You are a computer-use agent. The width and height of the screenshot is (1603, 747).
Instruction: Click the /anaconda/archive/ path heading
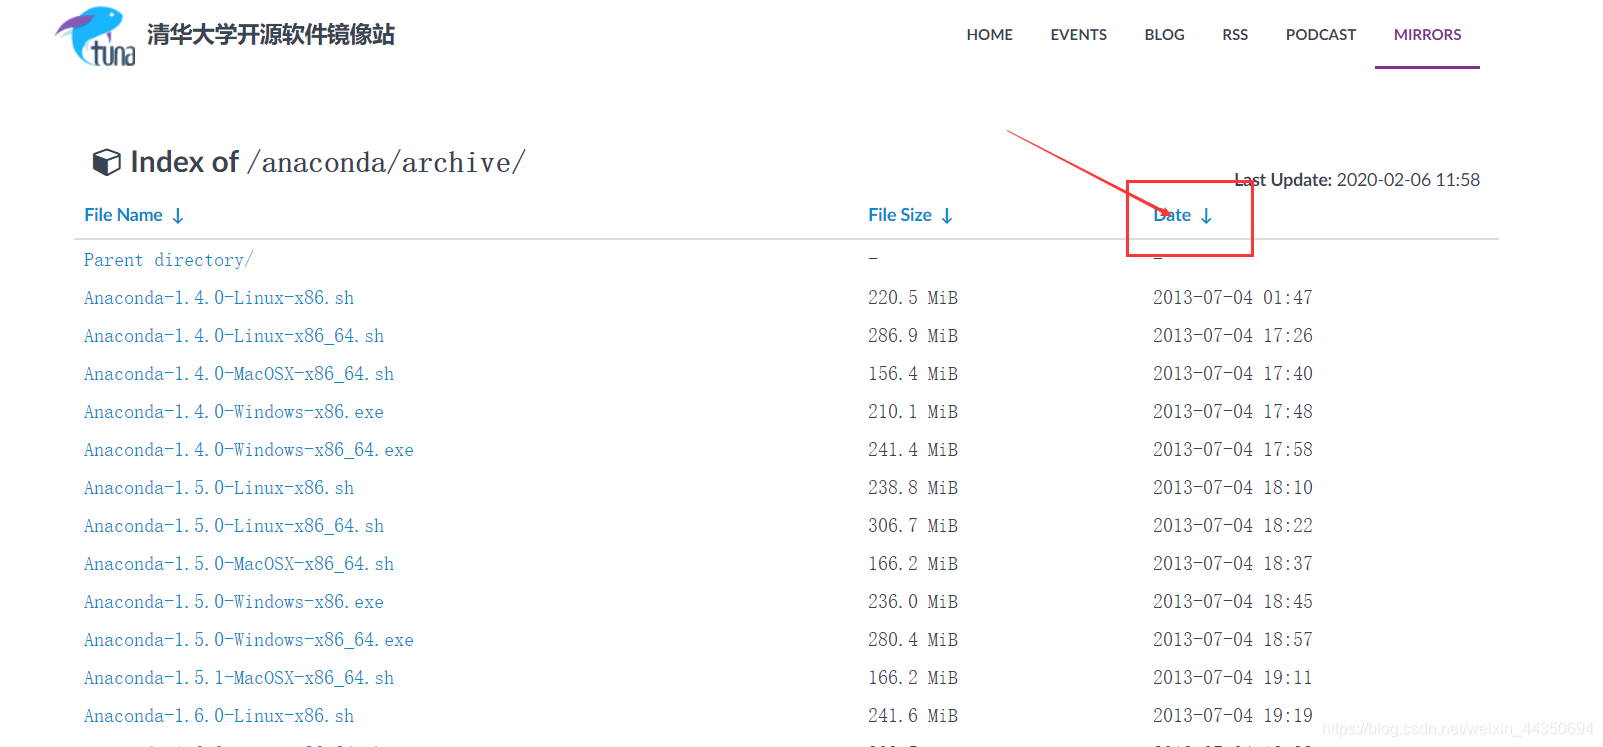click(x=386, y=163)
